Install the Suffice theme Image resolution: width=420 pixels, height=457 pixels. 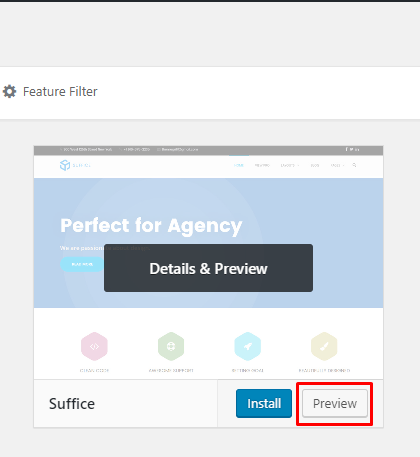pyautogui.click(x=264, y=403)
